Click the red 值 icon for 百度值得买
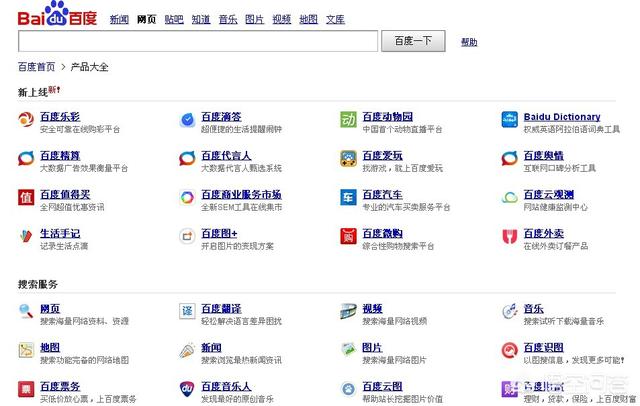 [26, 197]
